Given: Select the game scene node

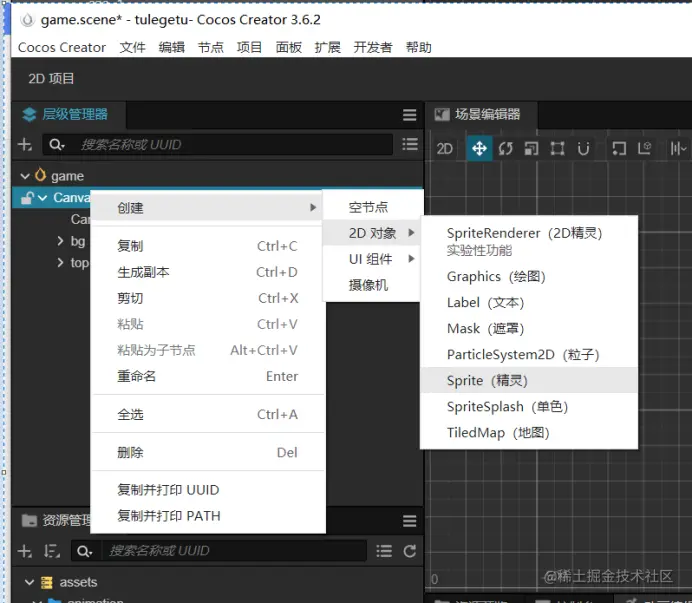Looking at the screenshot, I should point(68,176).
